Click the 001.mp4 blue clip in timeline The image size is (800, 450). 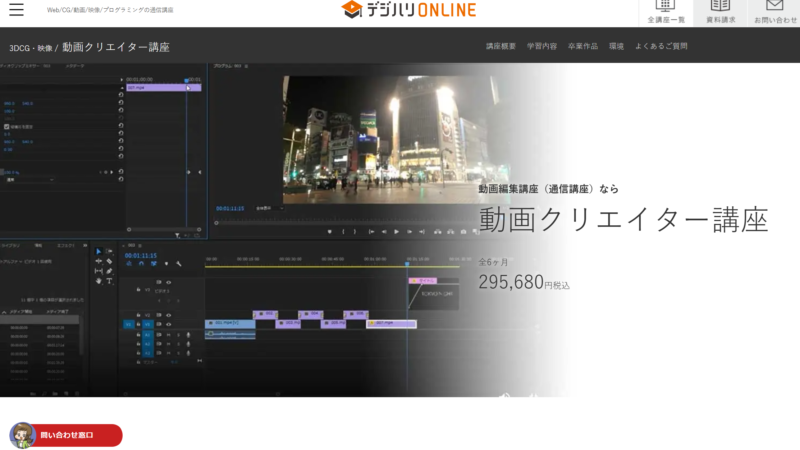(230, 323)
